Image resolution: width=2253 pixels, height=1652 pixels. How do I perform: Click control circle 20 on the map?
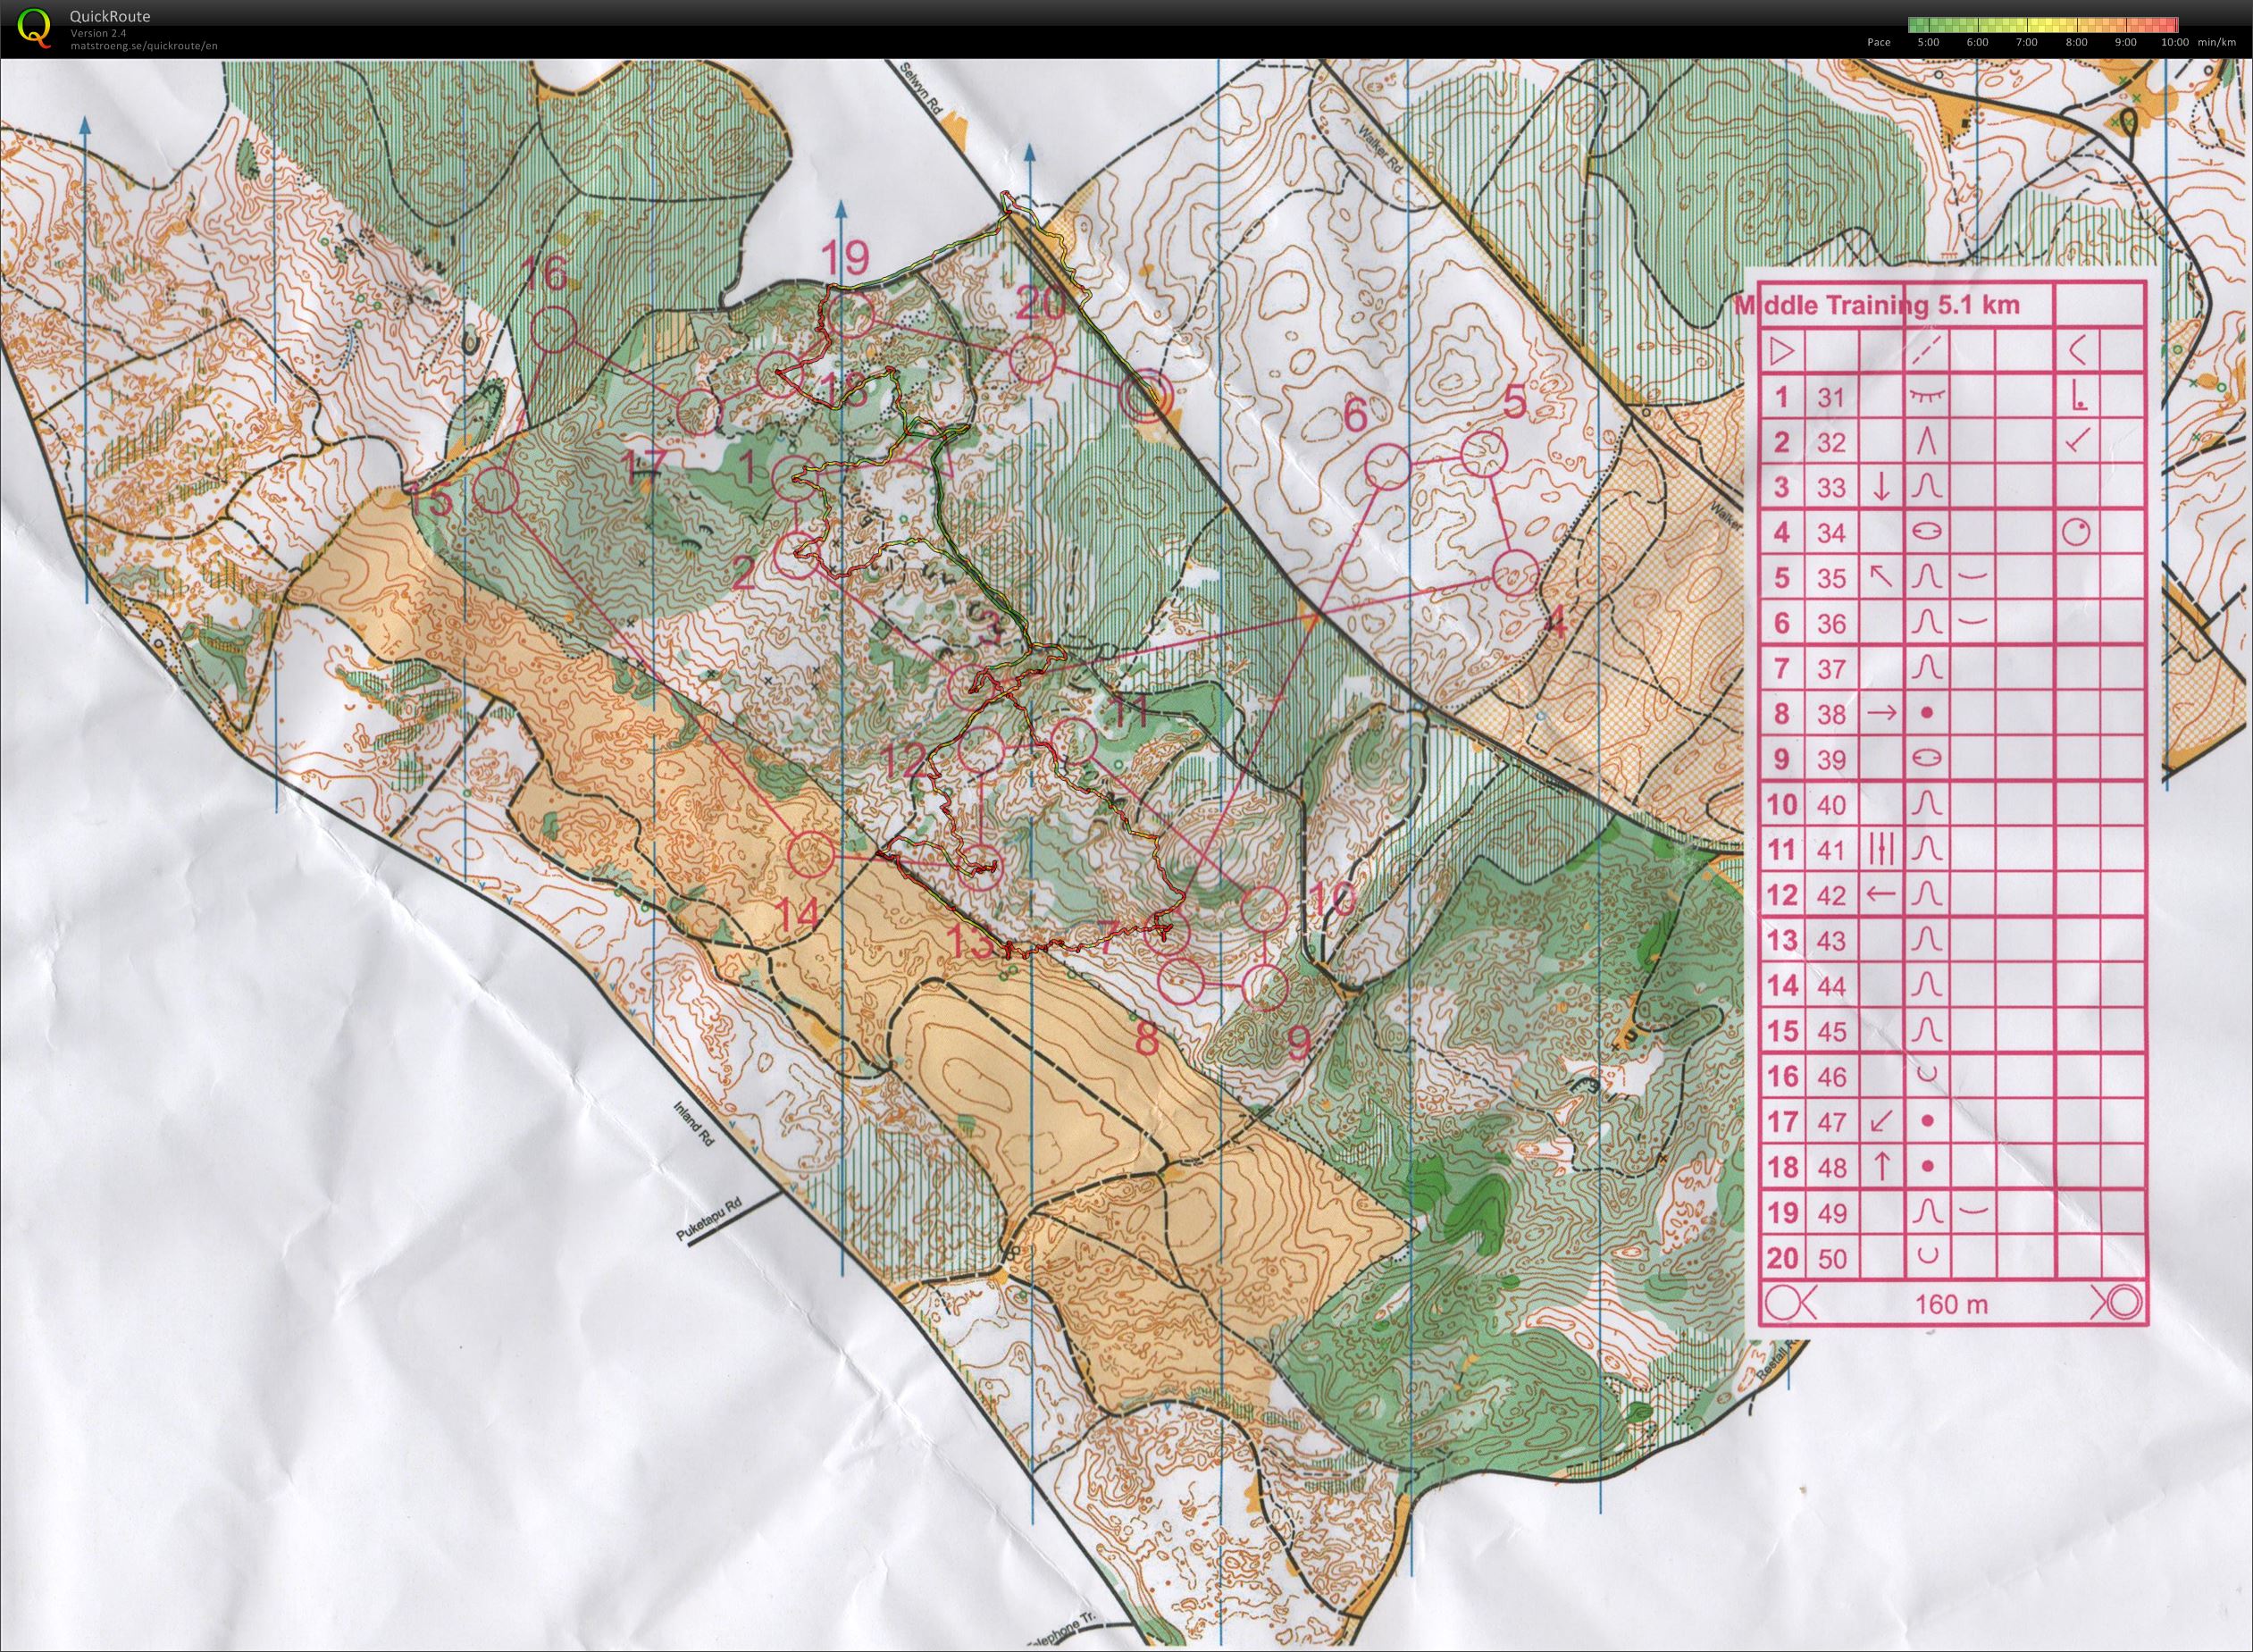(1033, 359)
